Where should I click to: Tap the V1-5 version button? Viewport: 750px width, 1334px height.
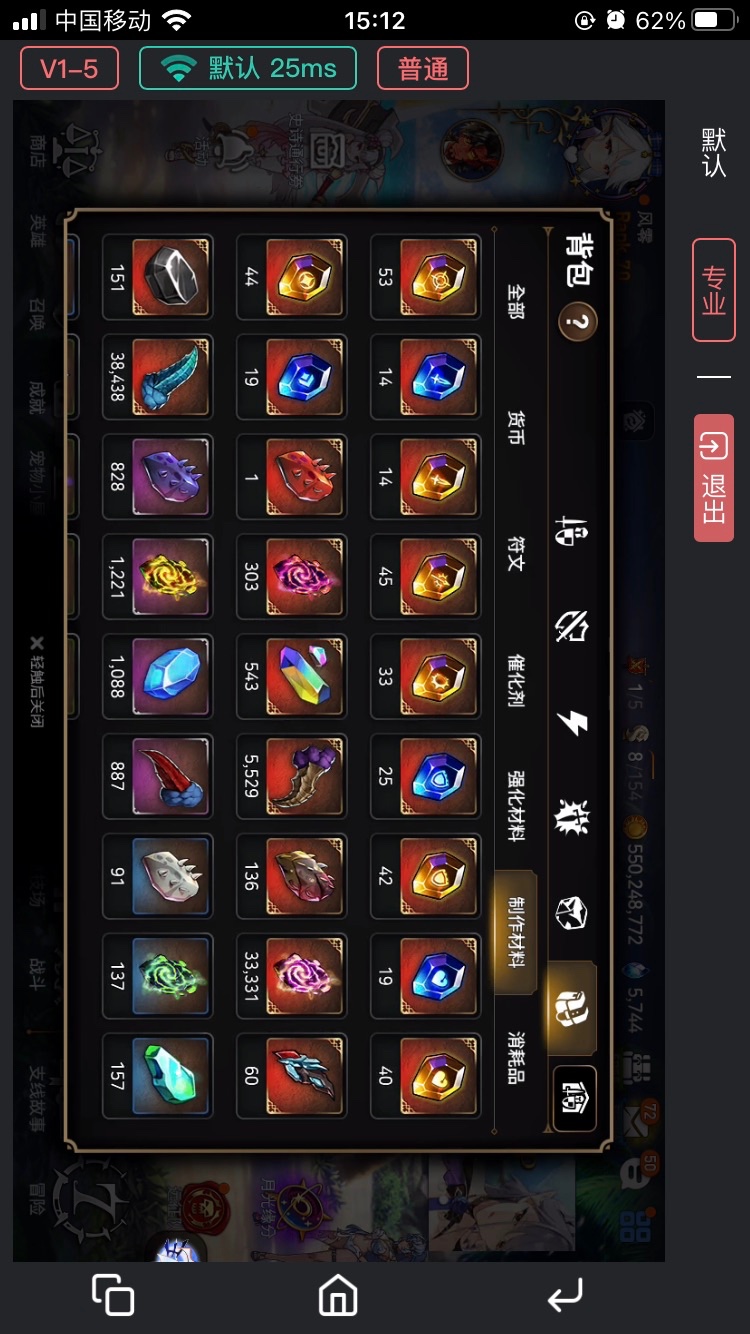(x=69, y=69)
